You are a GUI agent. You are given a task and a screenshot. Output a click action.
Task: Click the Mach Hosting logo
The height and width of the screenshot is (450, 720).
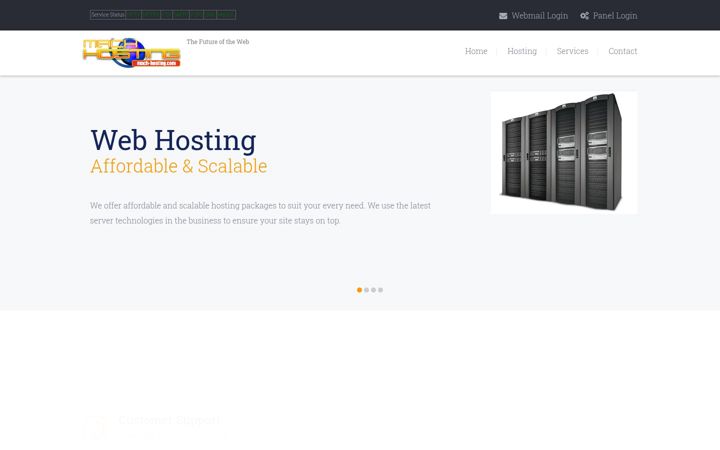131,52
